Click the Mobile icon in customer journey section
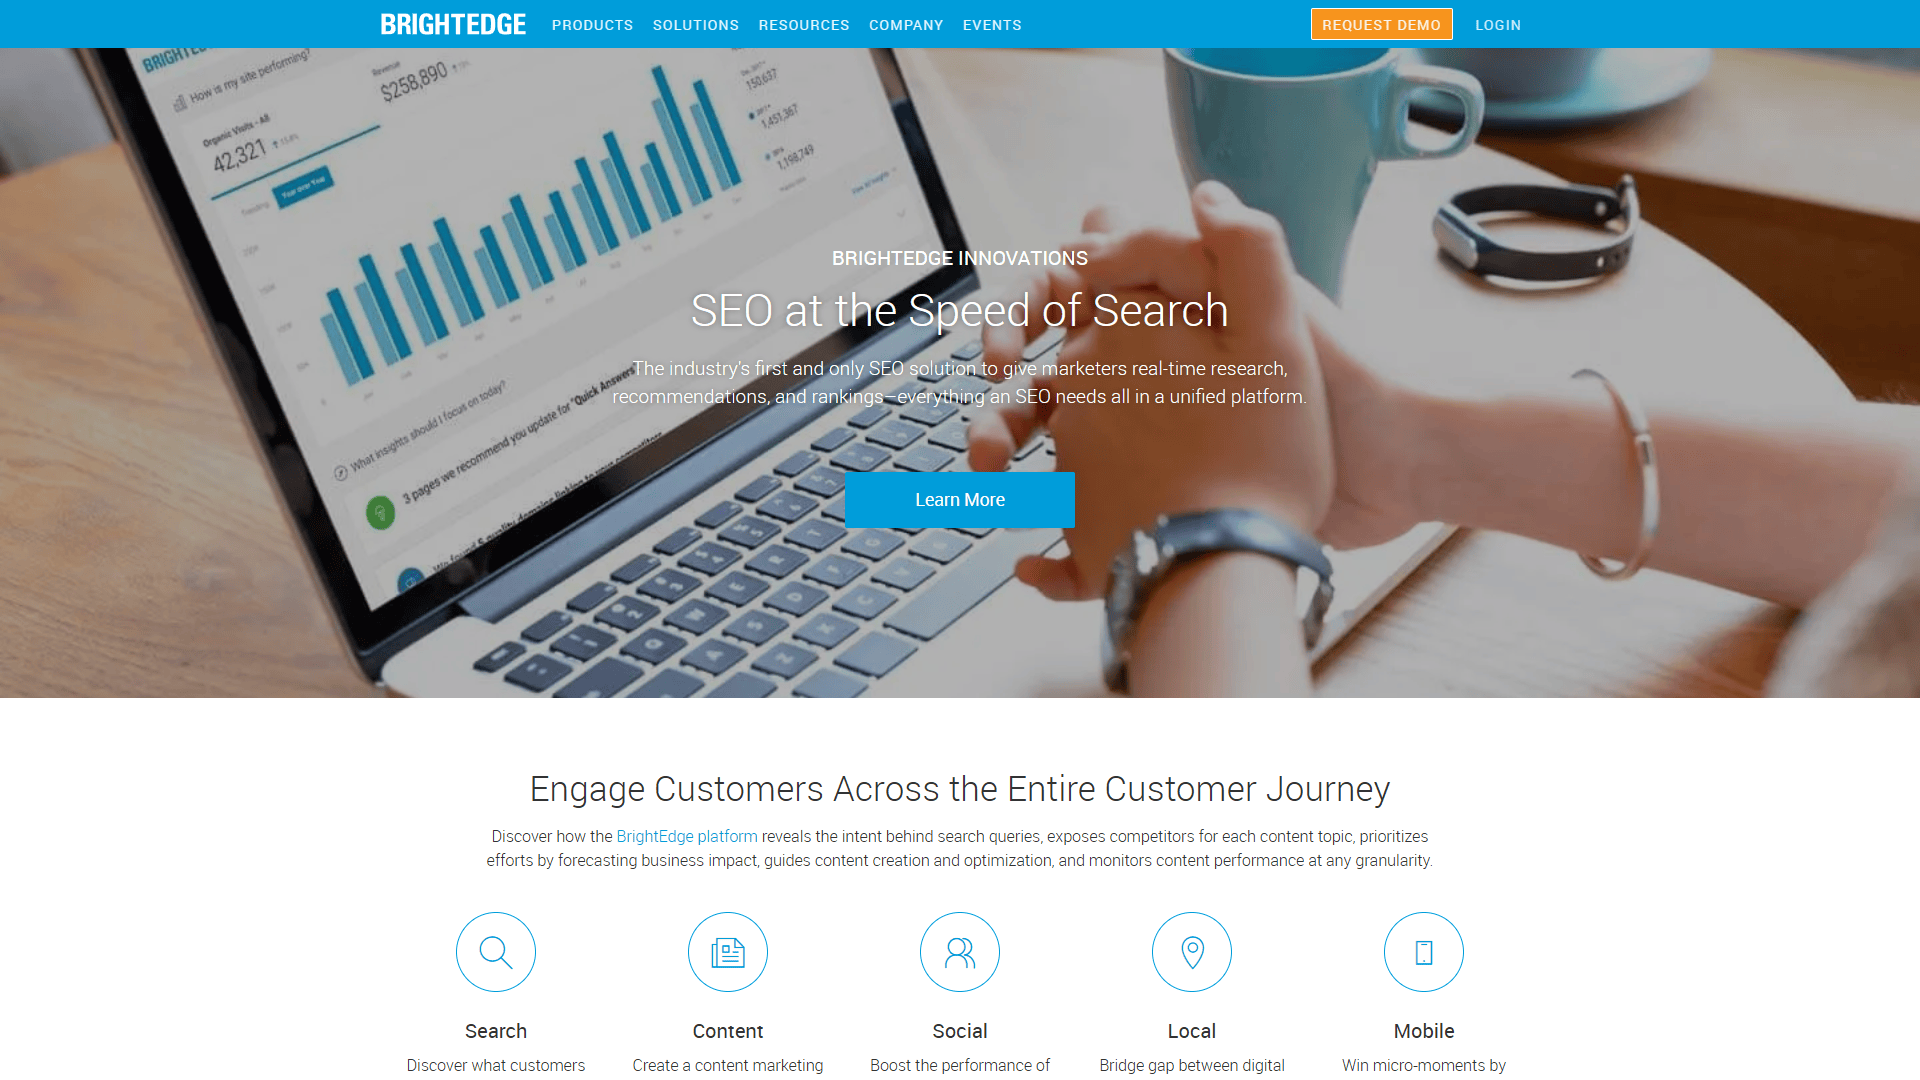Viewport: 1920px width, 1080px height. pos(1423,951)
